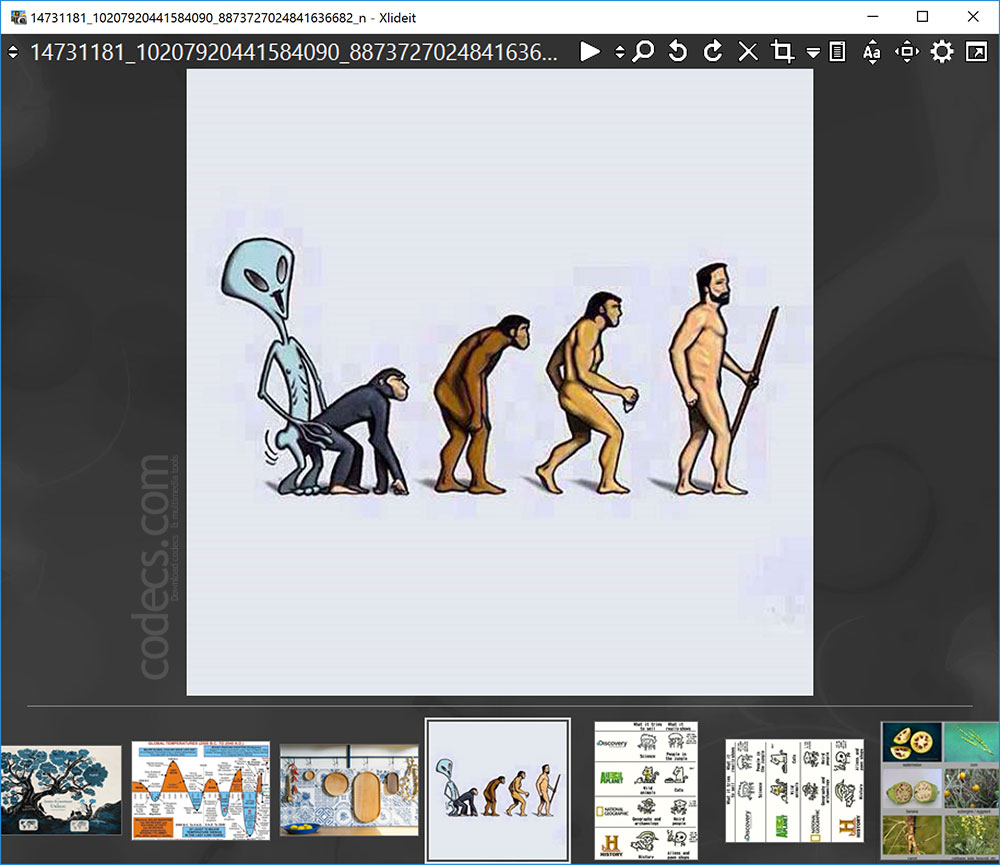Open settings with the gear icon

[x=941, y=52]
